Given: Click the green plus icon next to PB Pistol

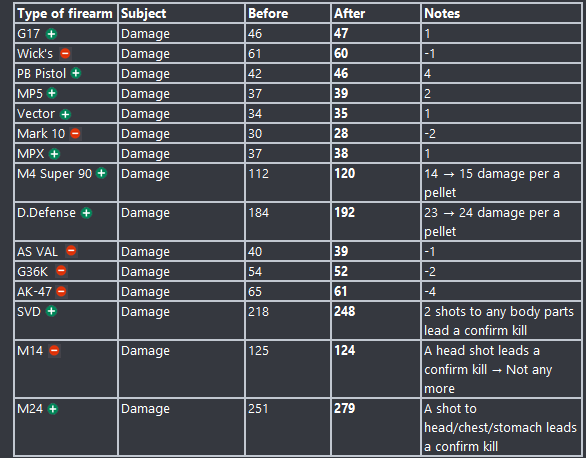Looking at the screenshot, I should [x=76, y=73].
